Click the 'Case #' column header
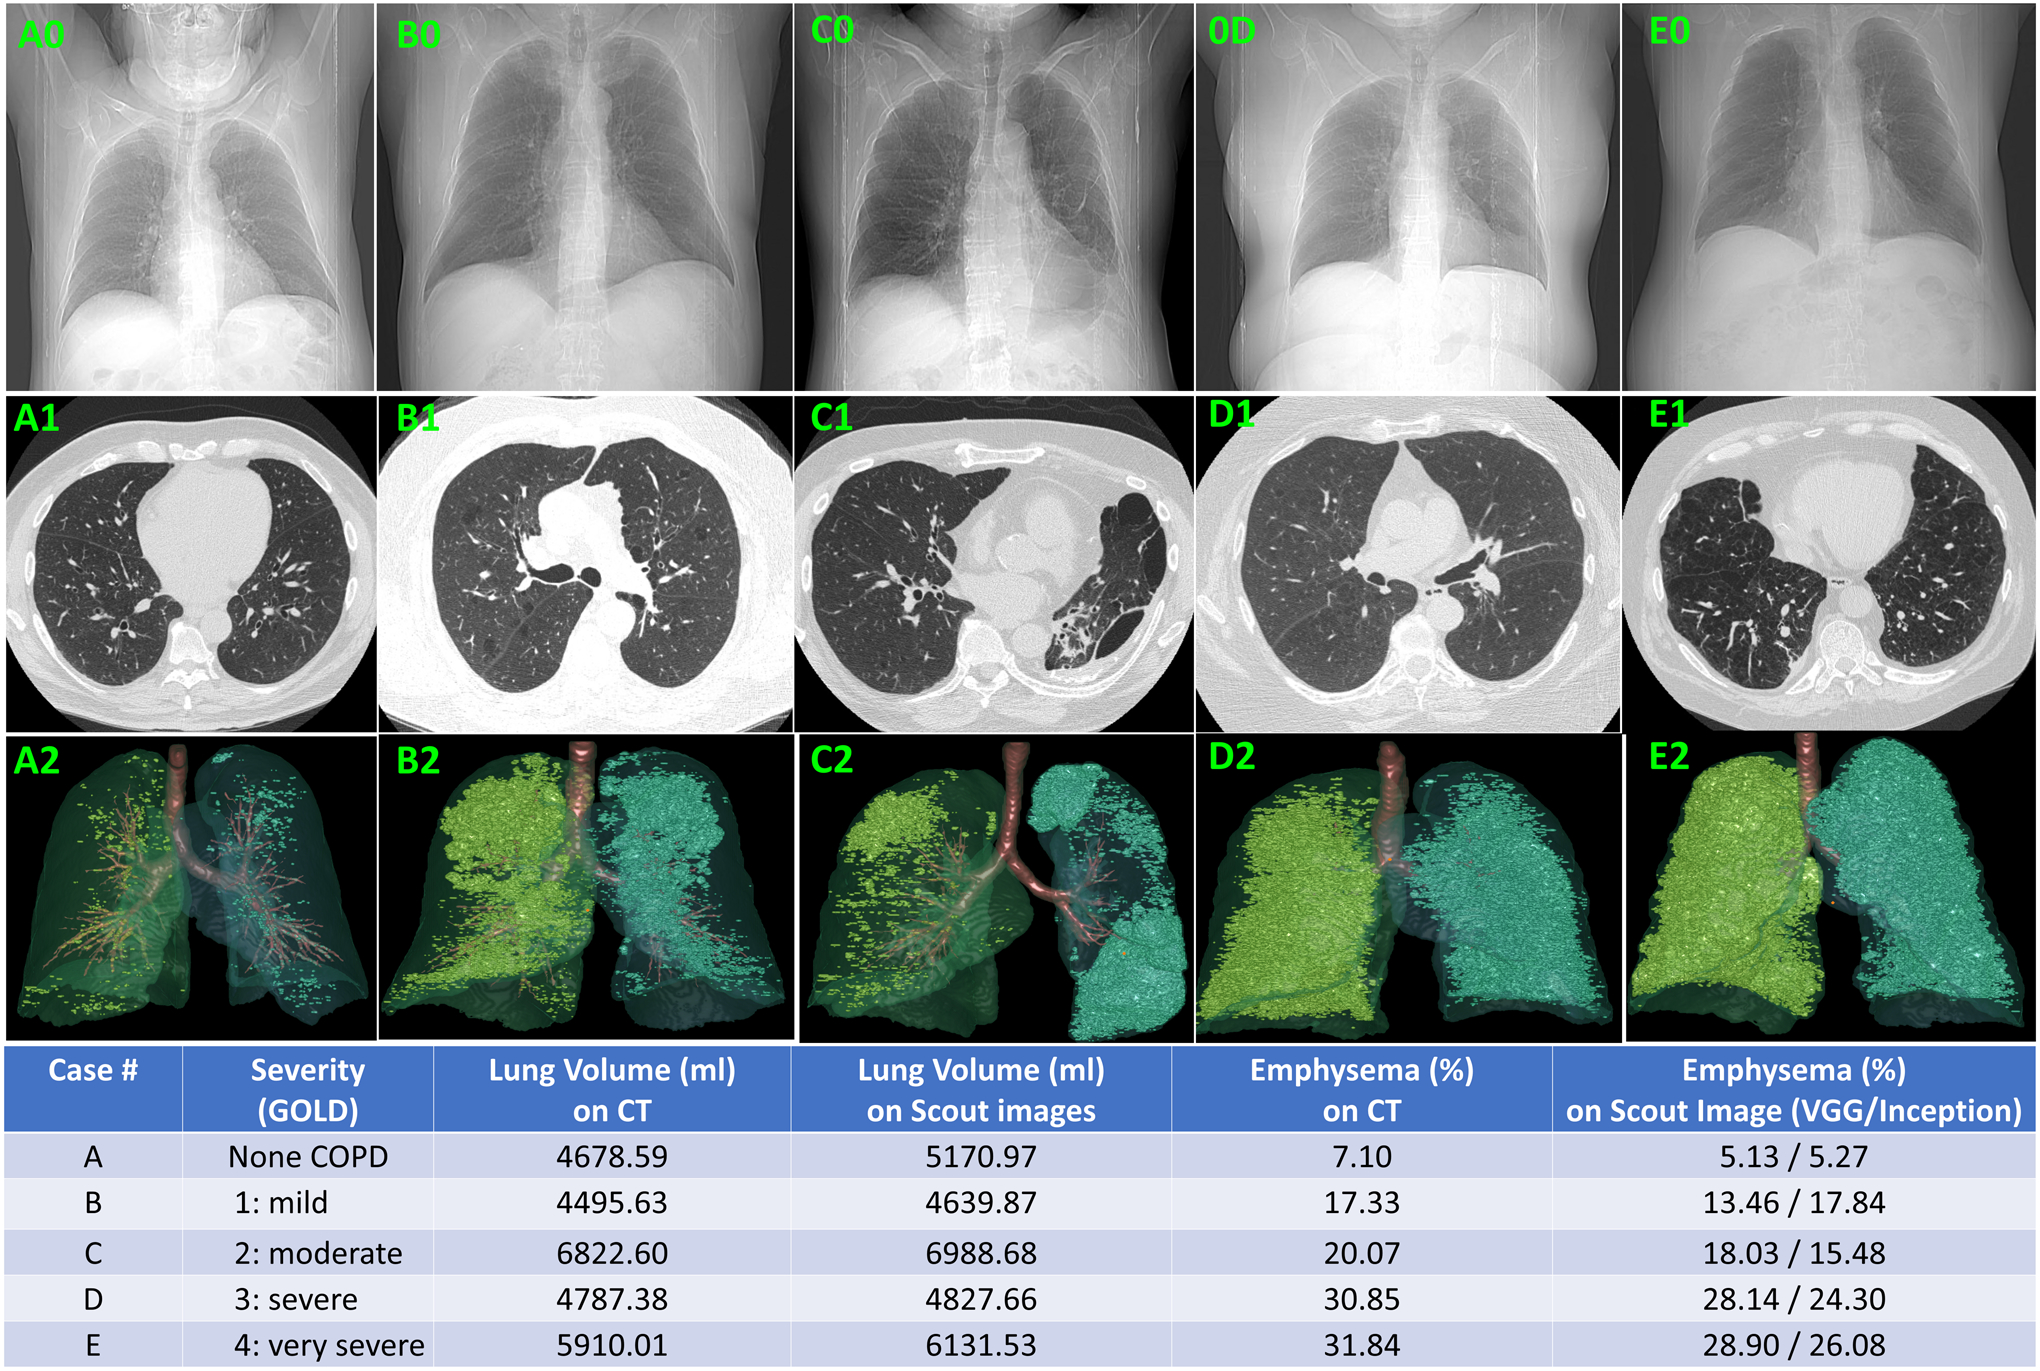This screenshot has width=2040, height=1371. [x=93, y=1089]
